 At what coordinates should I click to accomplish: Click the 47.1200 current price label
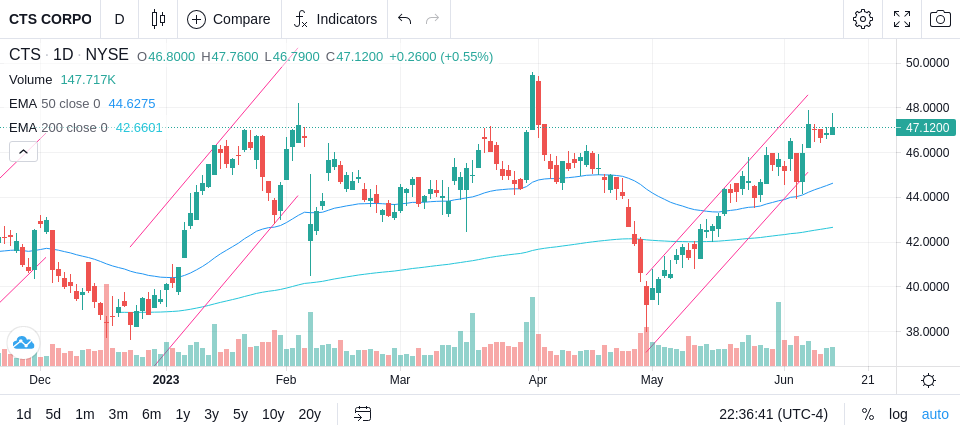click(926, 127)
